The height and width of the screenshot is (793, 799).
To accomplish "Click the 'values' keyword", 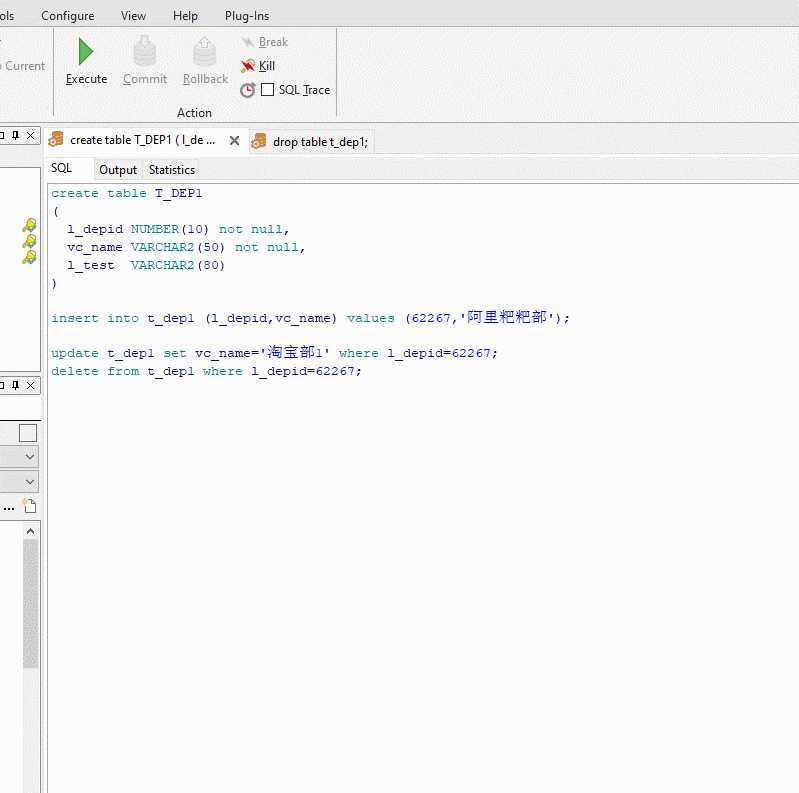I will tap(370, 318).
